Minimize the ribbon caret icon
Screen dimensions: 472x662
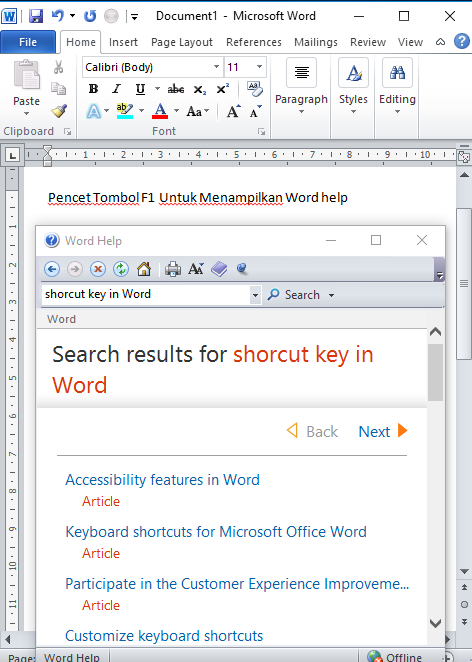coord(440,42)
